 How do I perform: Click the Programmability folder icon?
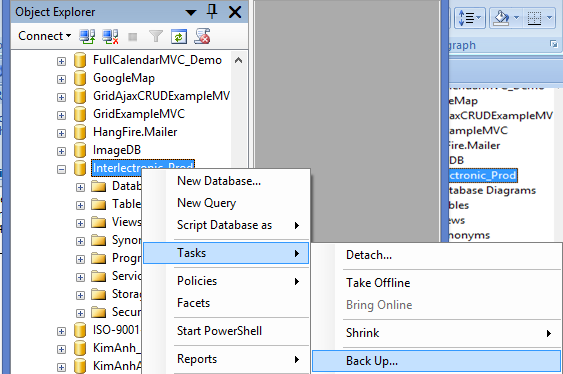click(98, 258)
